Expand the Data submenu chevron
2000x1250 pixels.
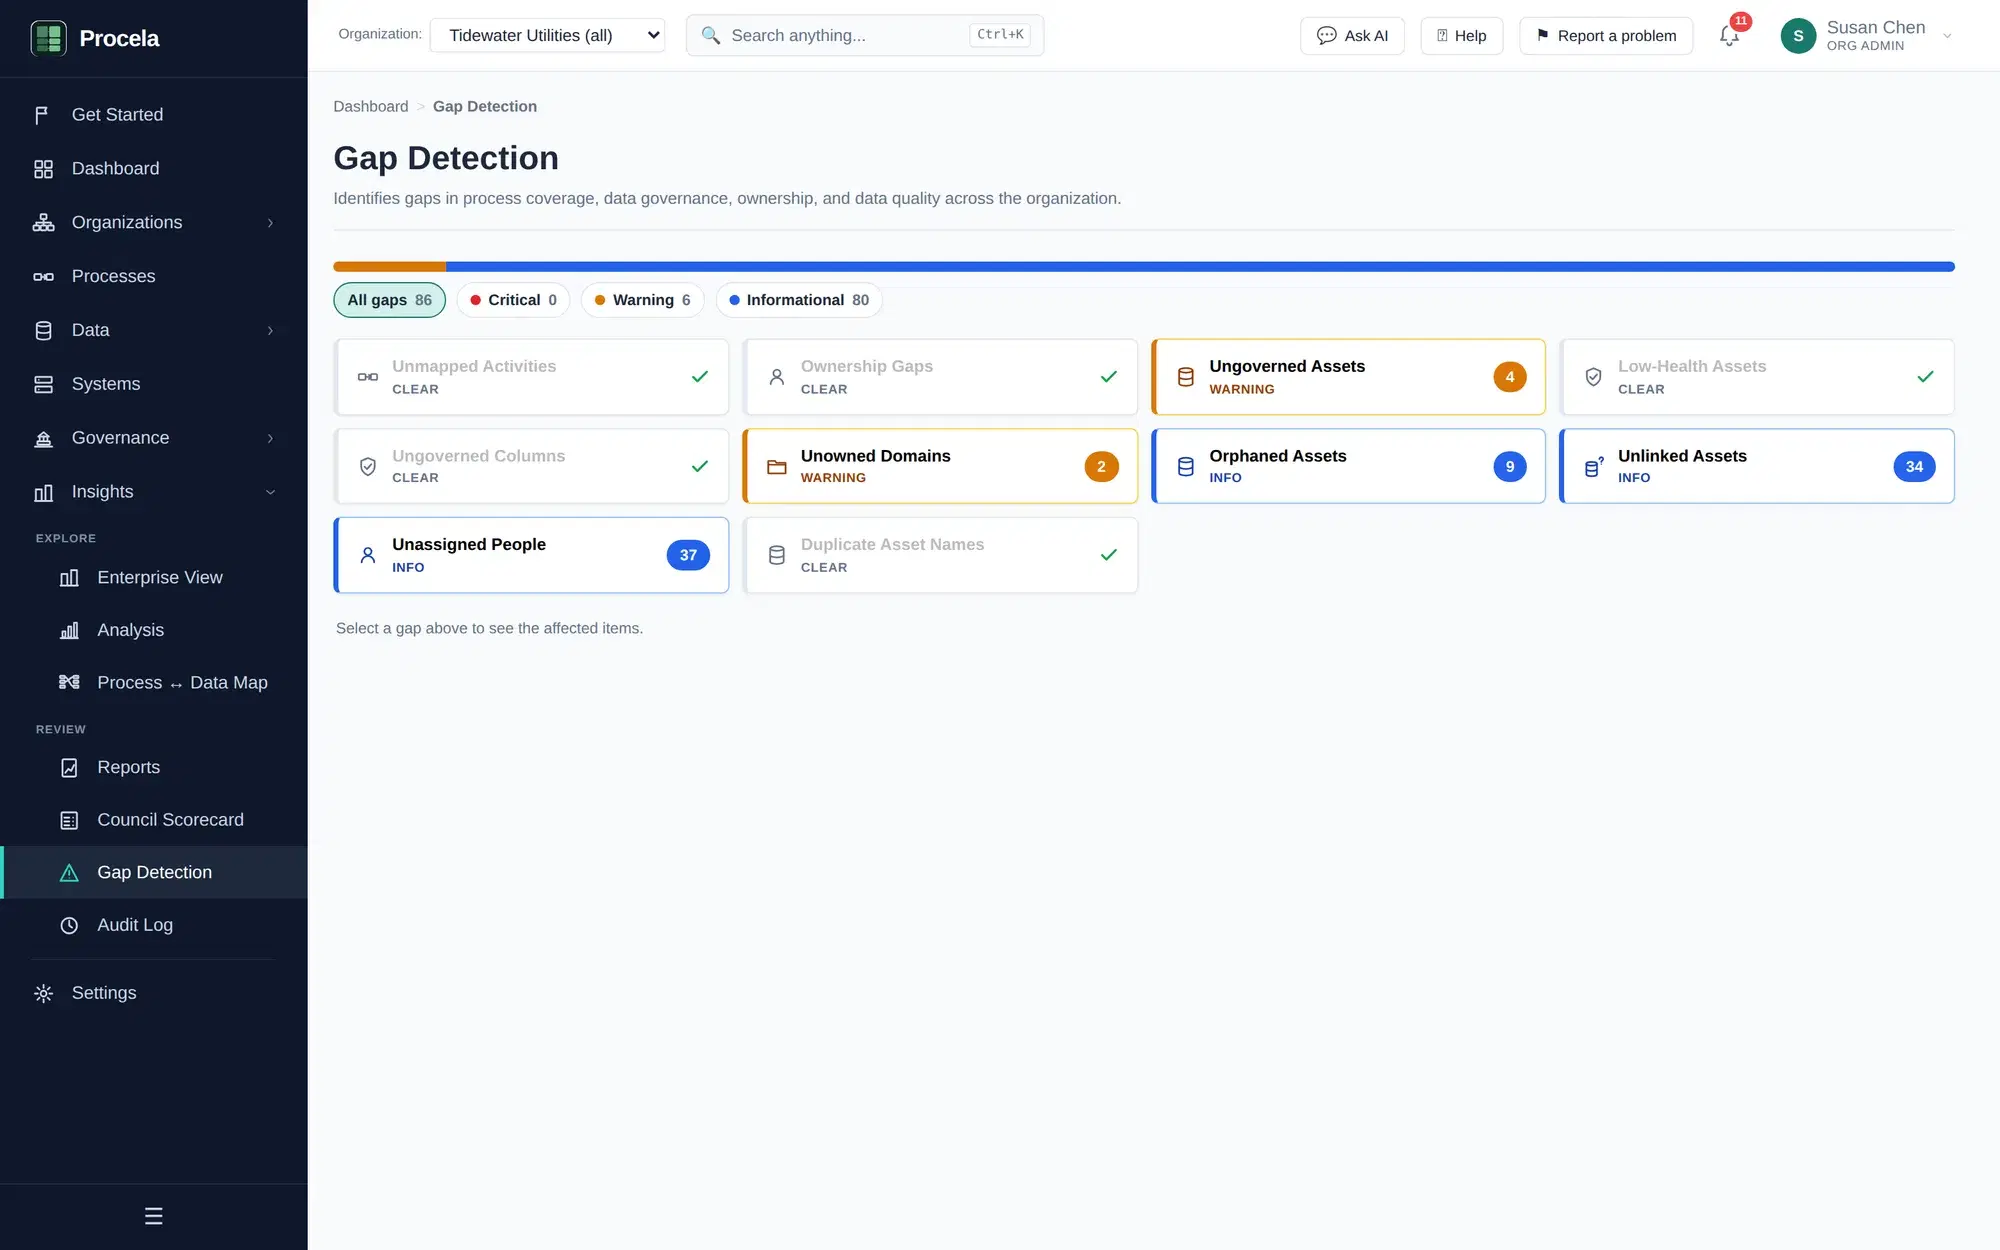[x=270, y=331]
